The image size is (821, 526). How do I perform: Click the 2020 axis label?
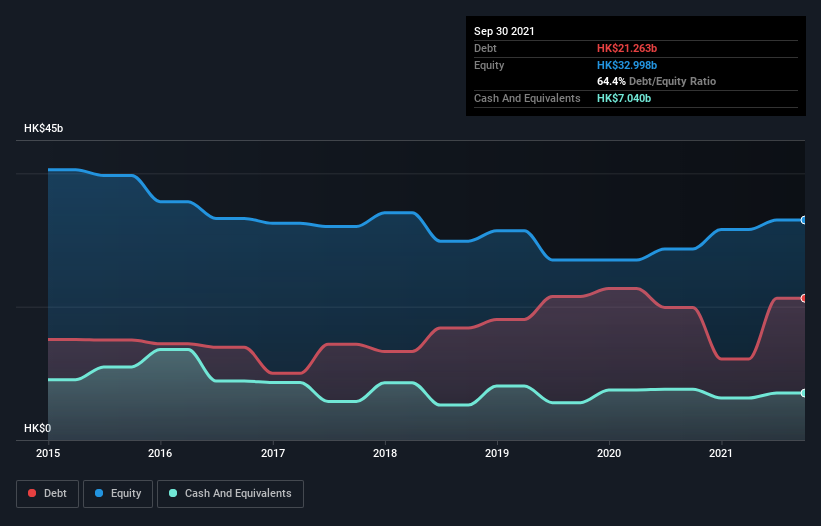point(609,453)
